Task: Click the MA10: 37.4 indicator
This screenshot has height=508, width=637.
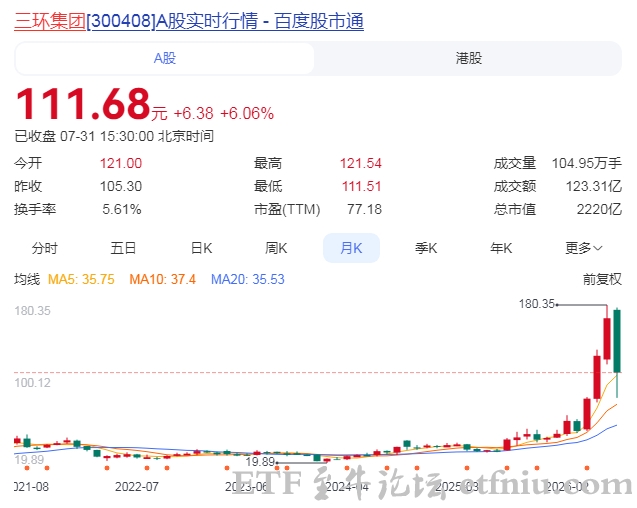Action: click(162, 279)
